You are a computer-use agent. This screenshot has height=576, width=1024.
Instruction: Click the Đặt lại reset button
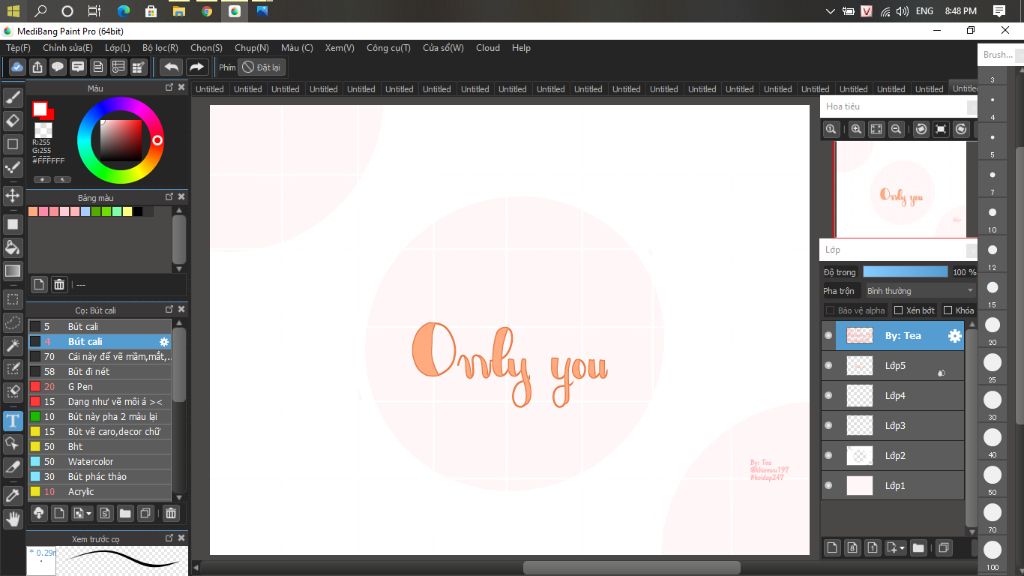(x=261, y=67)
